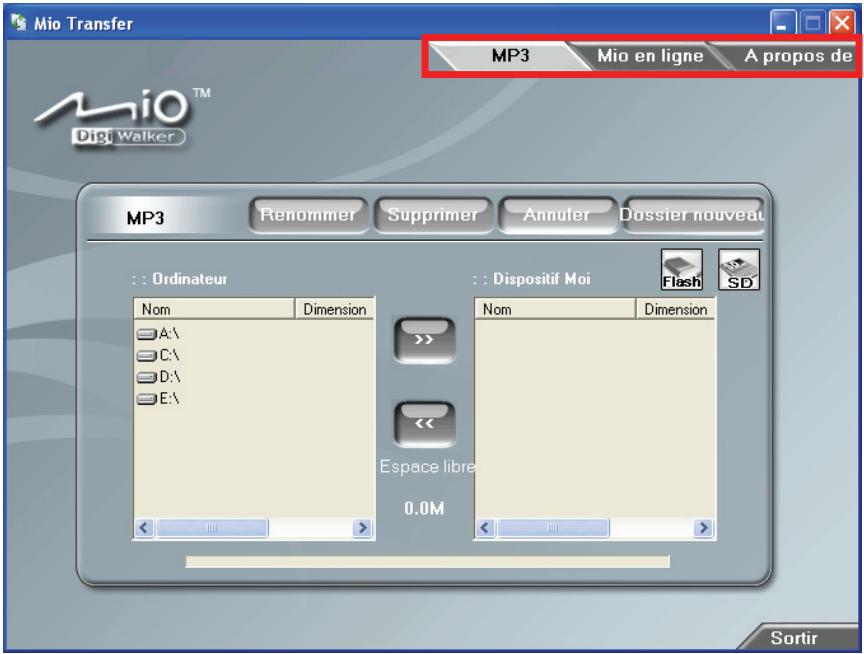Click the transfer progress bar

tap(428, 562)
